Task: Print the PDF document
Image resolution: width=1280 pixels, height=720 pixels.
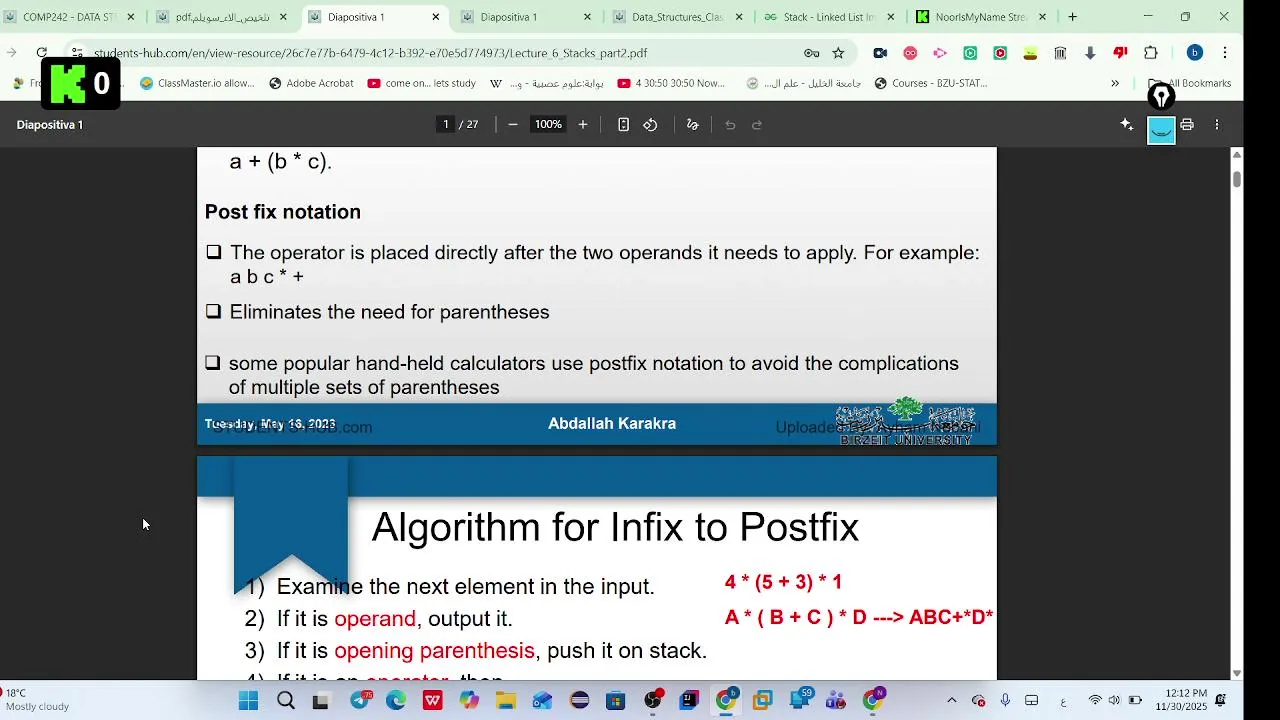Action: (x=1187, y=124)
